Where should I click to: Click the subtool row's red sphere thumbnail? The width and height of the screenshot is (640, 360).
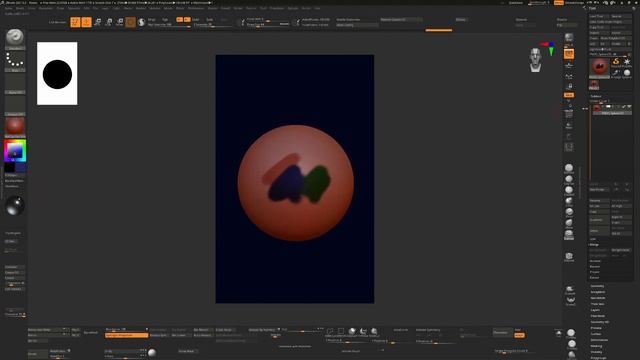click(597, 108)
